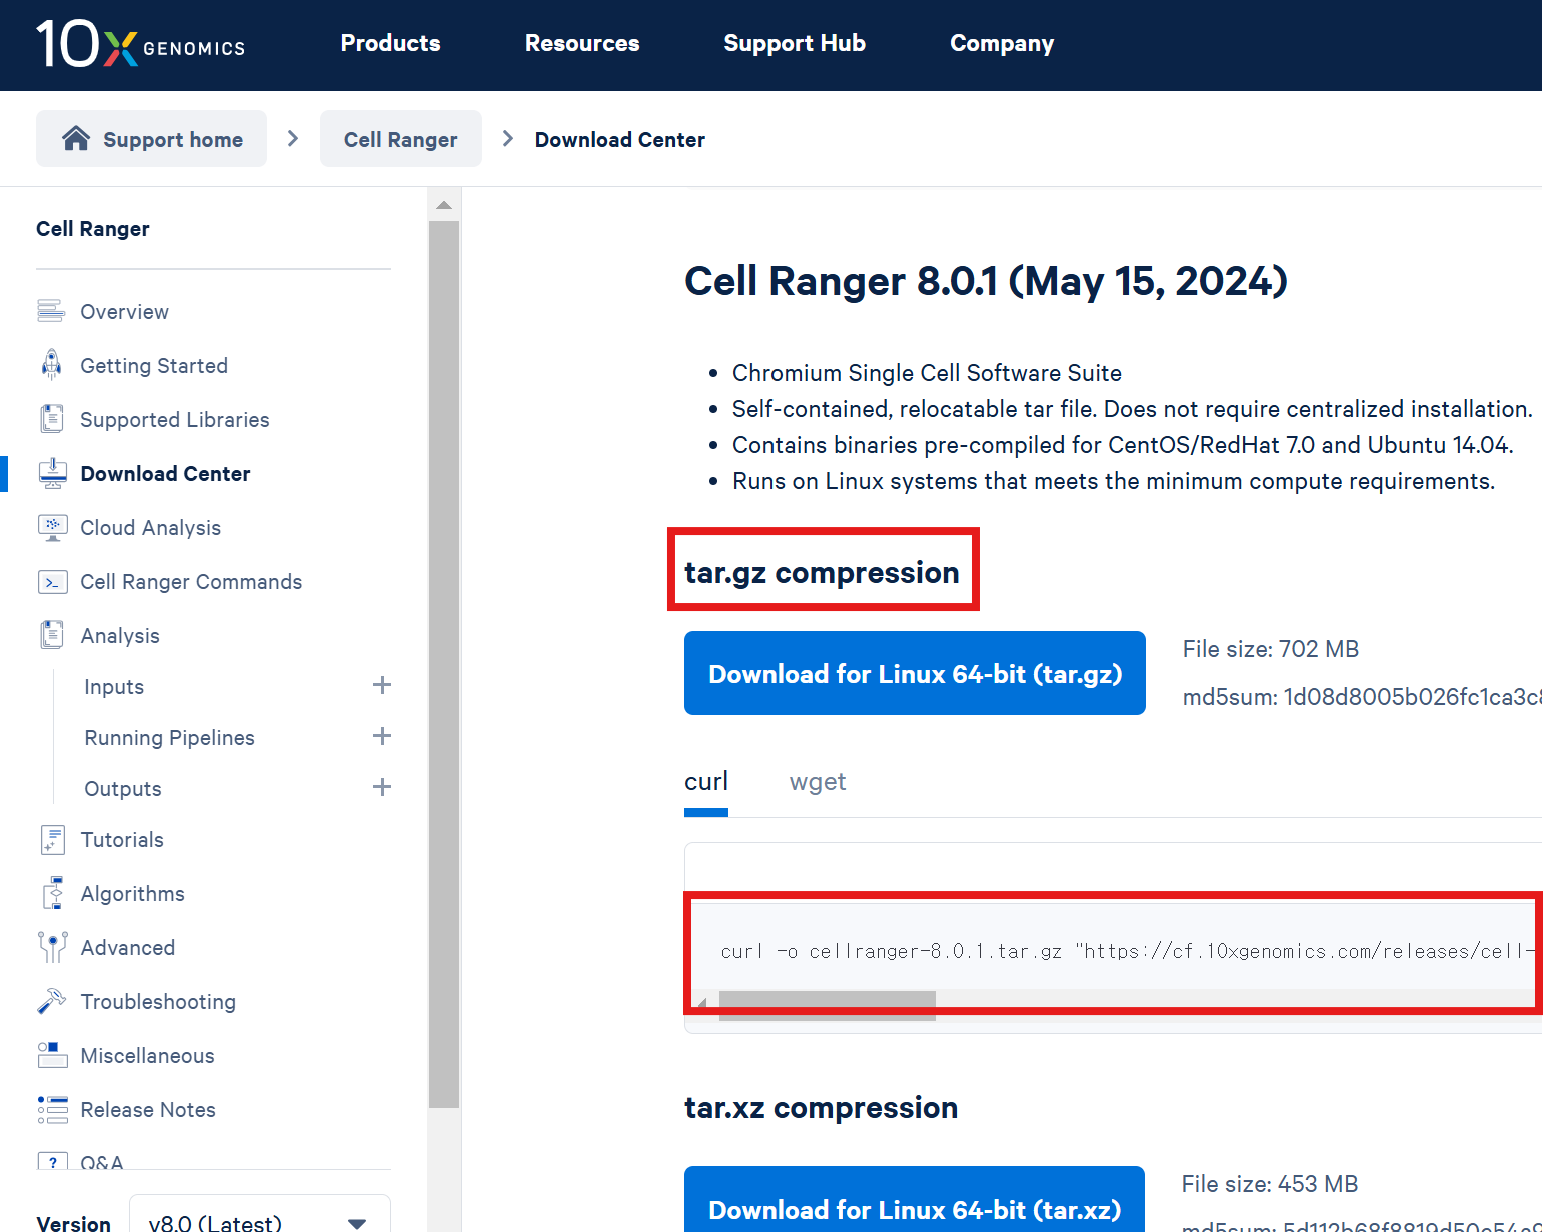Click the tar.xz compression heading

coord(821,1107)
